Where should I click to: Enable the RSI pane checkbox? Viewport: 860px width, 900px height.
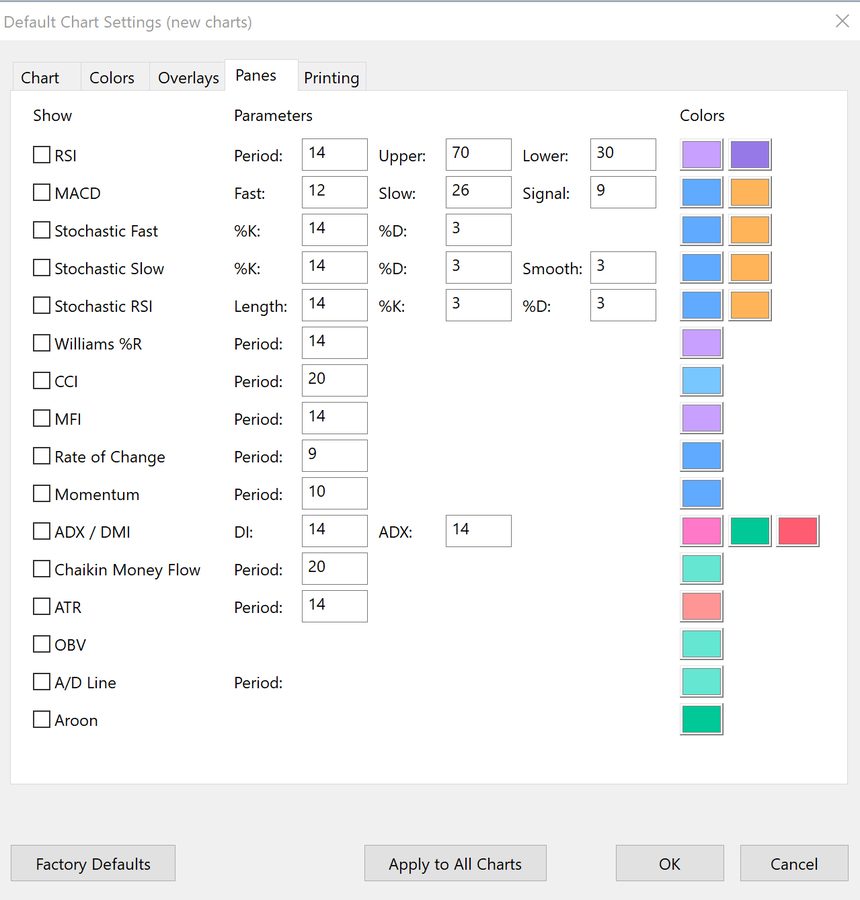pos(41,155)
